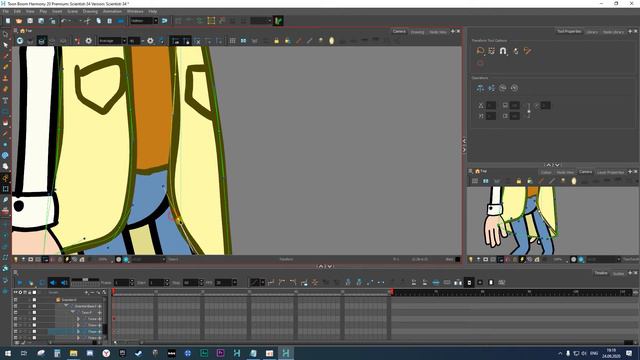Image resolution: width=640 pixels, height=360 pixels.
Task: Toggle enable checkbox on the highlighted timeline layer
Action: [x=16, y=331]
